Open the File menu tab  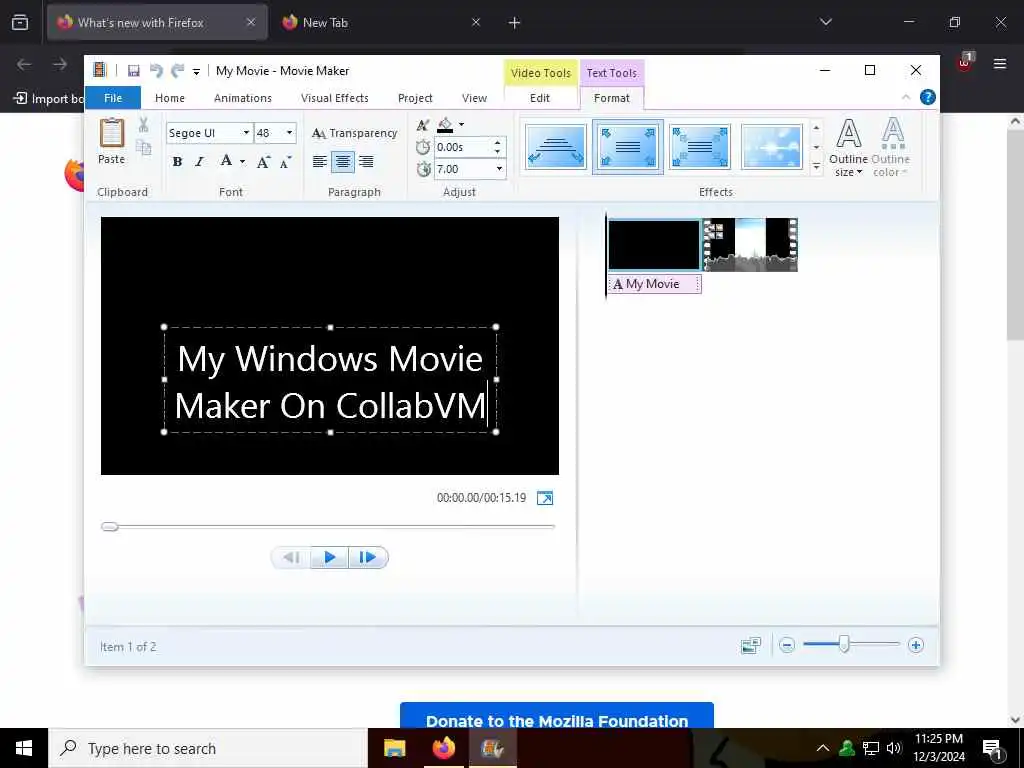pyautogui.click(x=112, y=98)
